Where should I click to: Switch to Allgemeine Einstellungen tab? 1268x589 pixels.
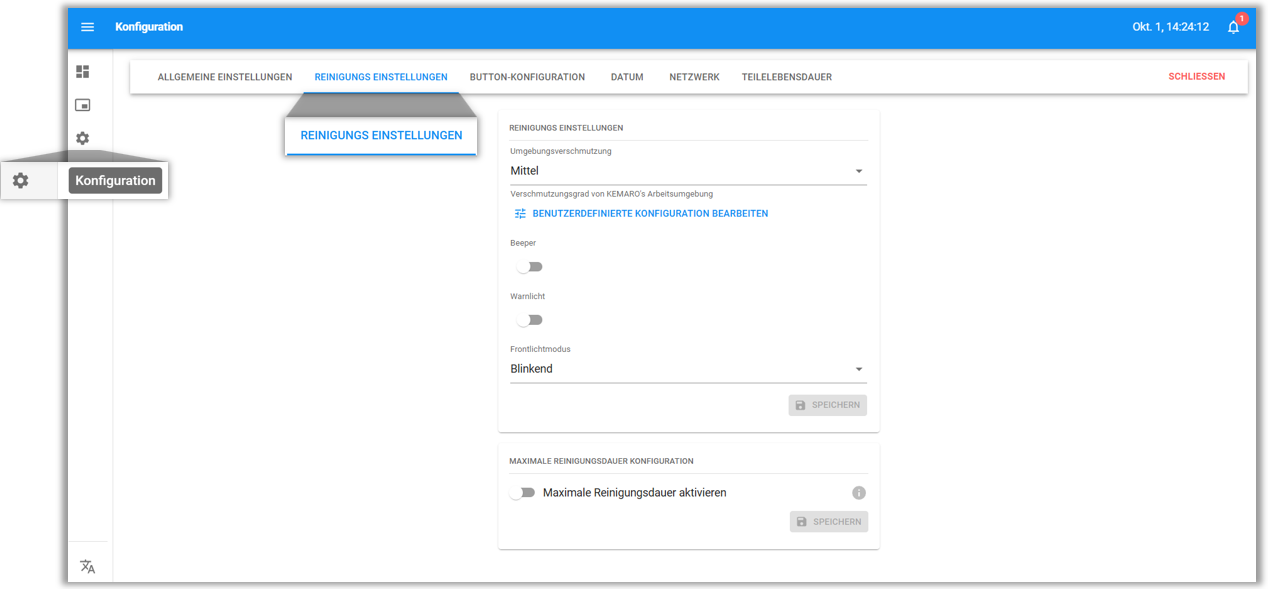(225, 77)
